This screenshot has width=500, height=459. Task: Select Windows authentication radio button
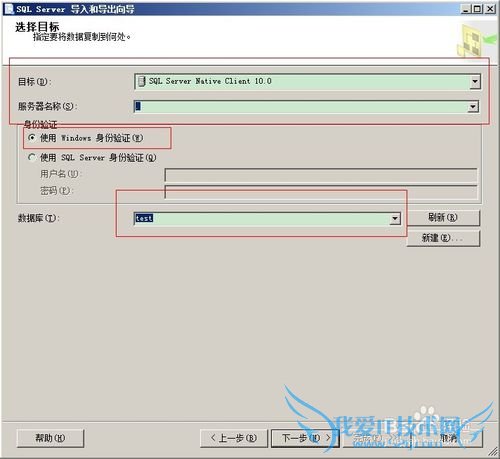32,137
